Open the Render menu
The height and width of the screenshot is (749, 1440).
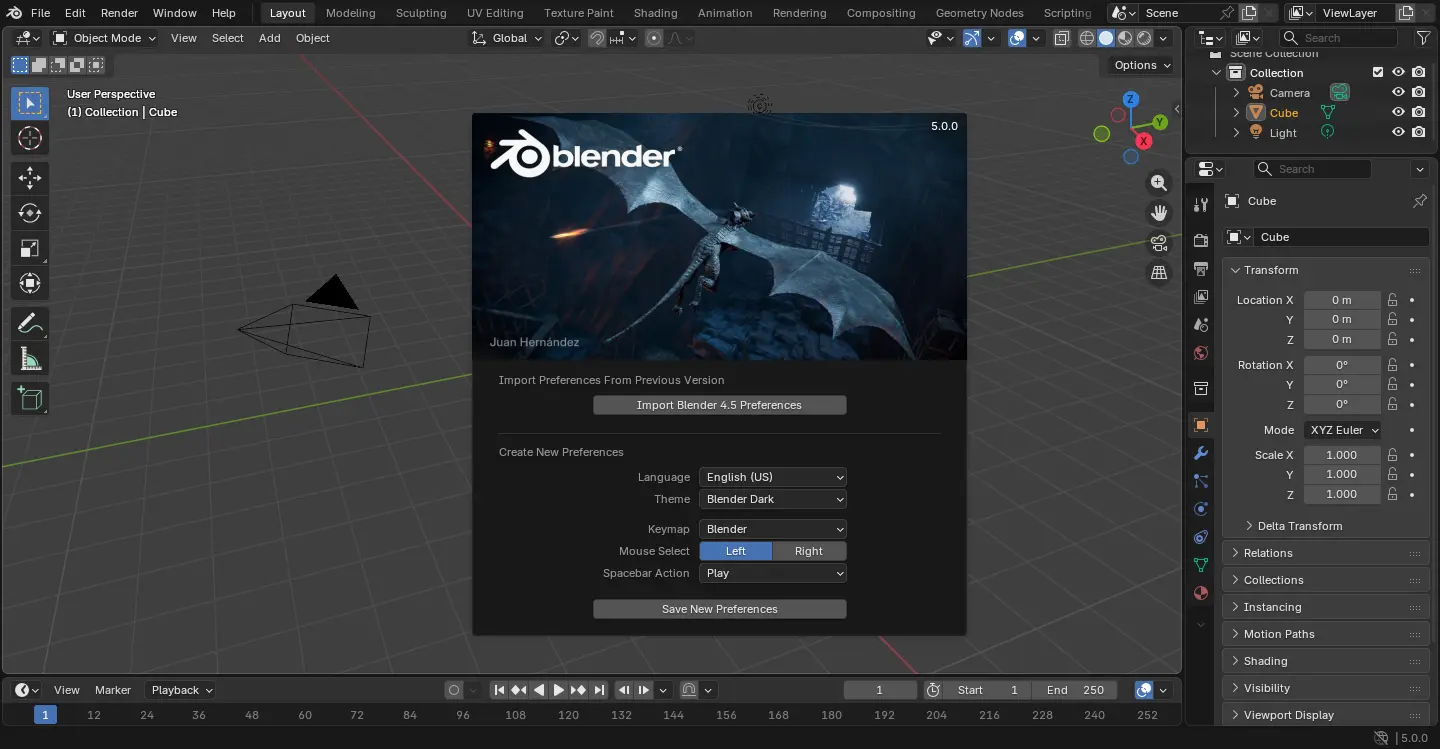(119, 13)
